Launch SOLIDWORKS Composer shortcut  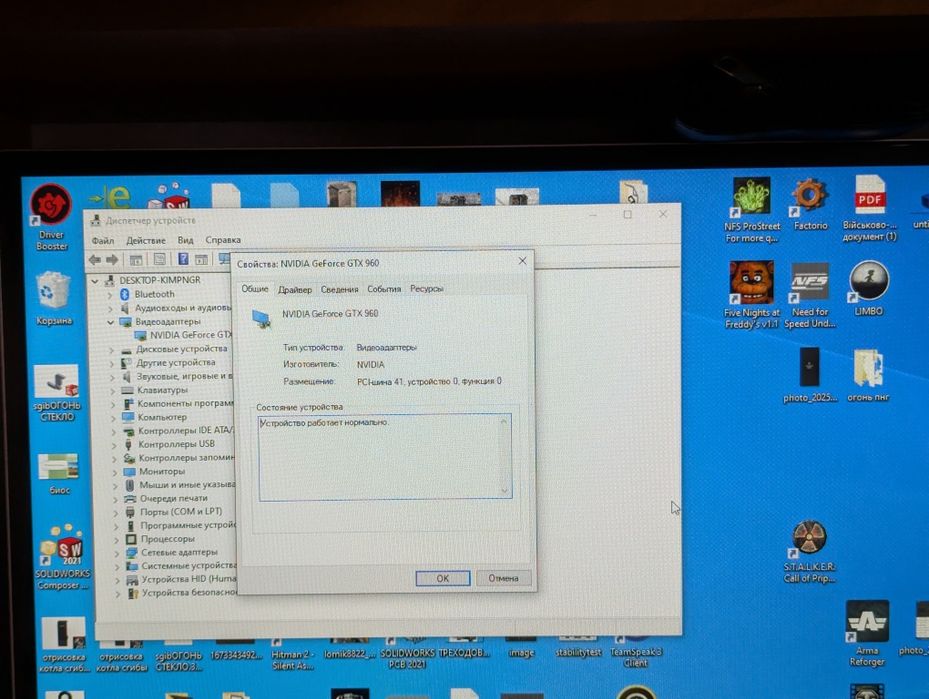click(62, 557)
